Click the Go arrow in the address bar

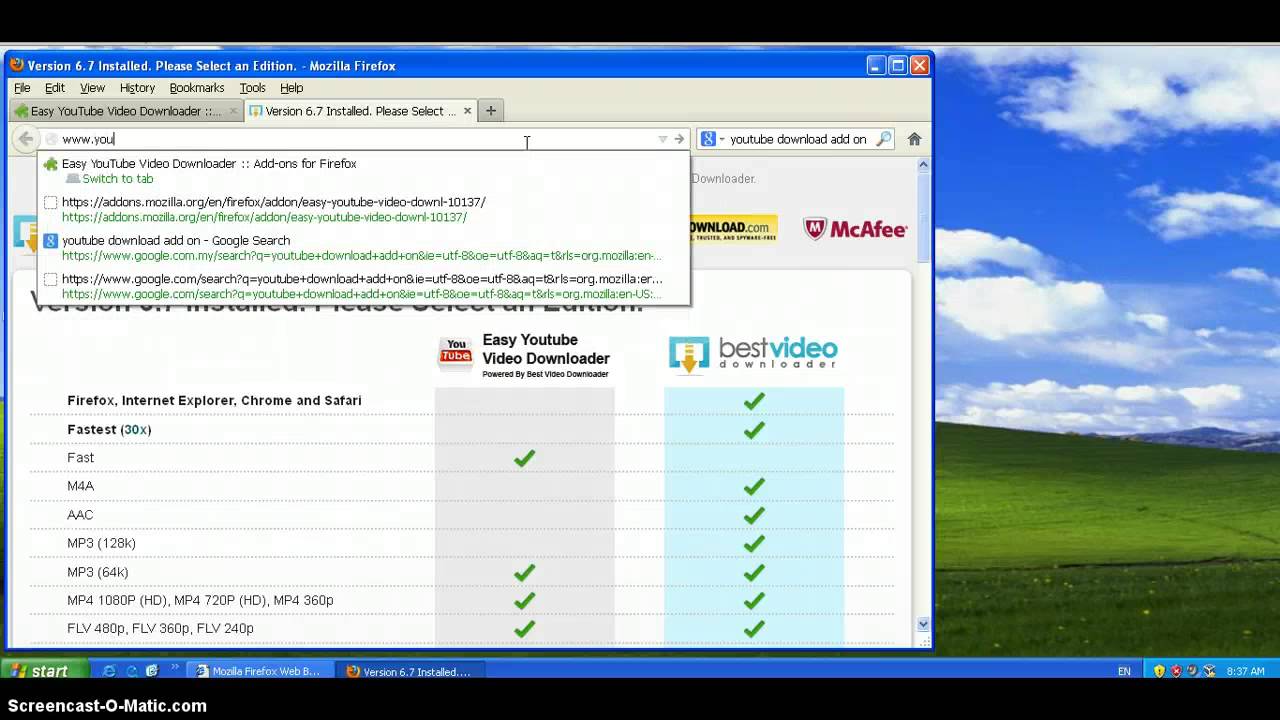coord(679,139)
